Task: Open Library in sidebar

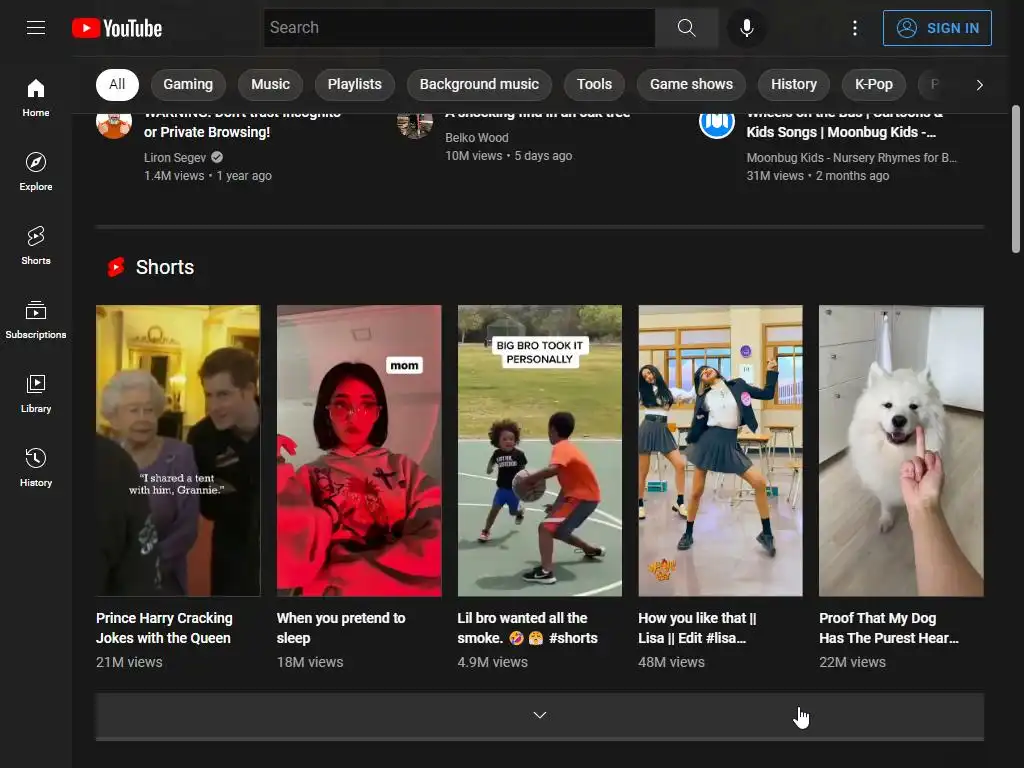Action: tap(36, 394)
